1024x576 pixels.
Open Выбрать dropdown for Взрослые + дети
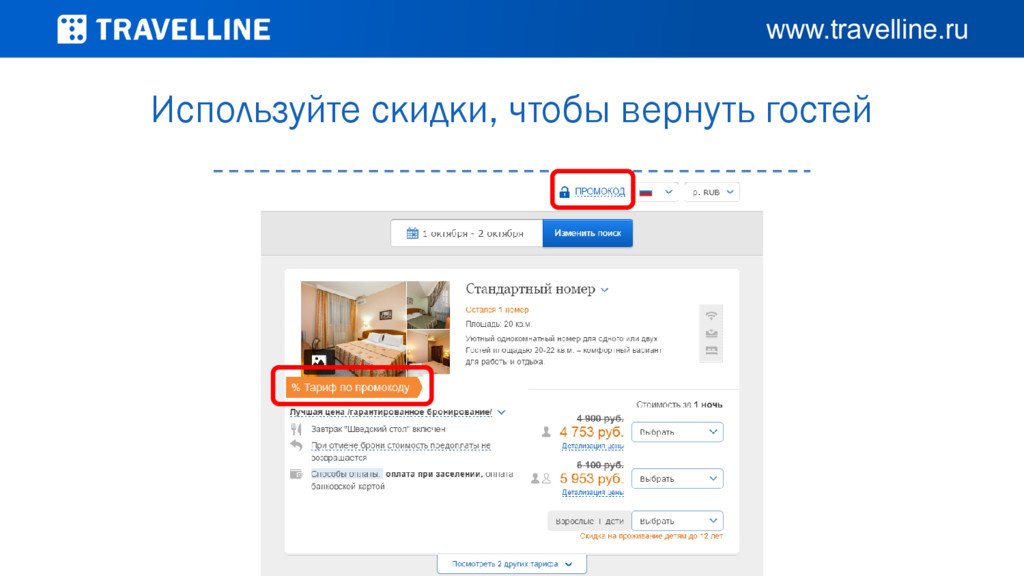[x=677, y=521]
